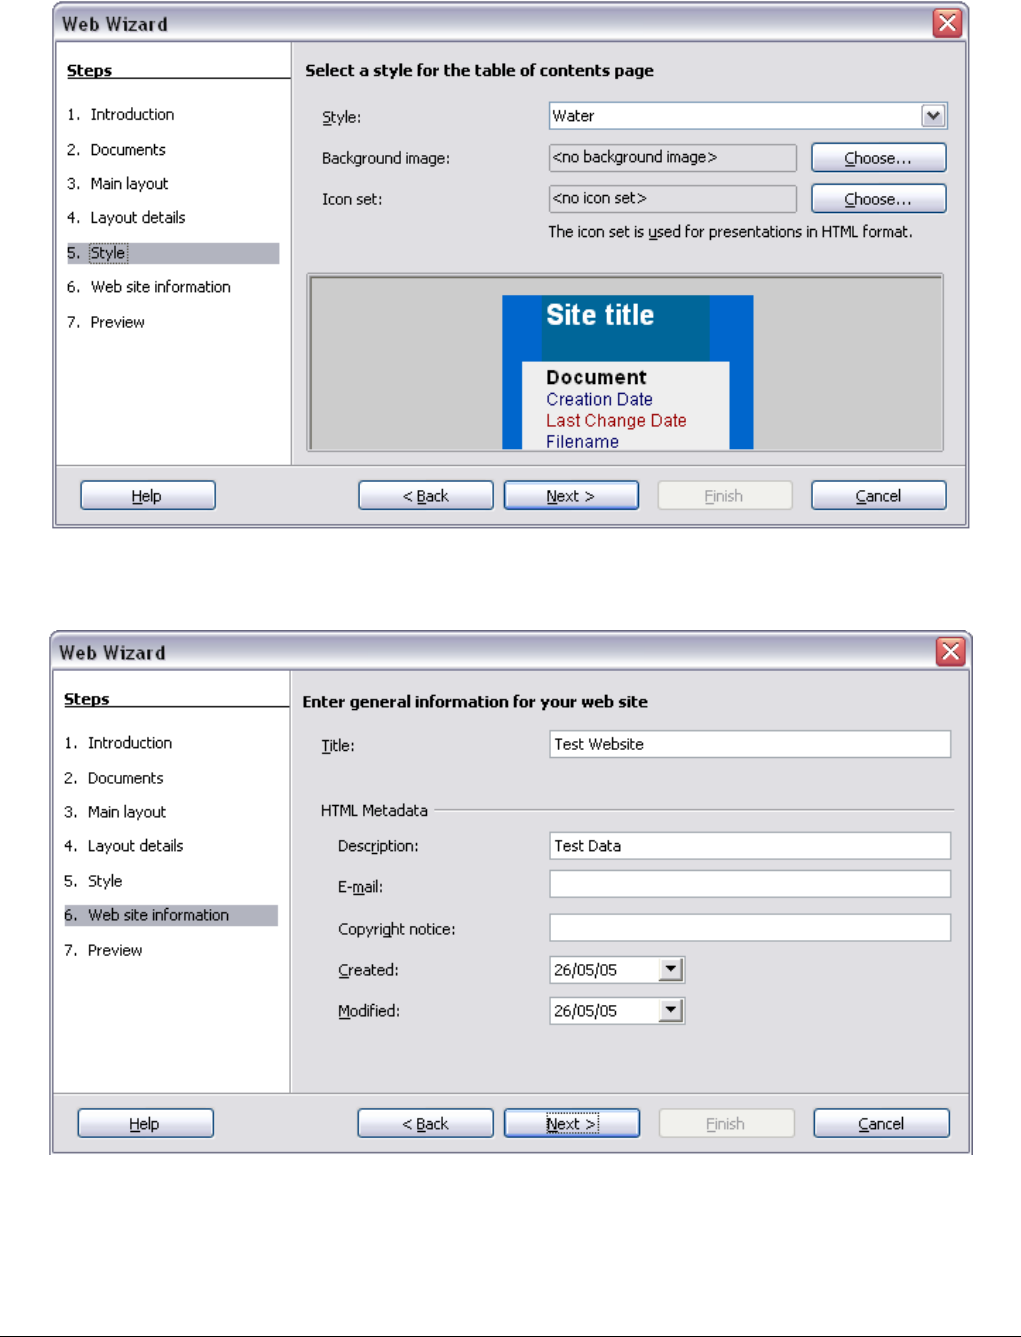Click Help in the Web site information dialog

point(145,1124)
